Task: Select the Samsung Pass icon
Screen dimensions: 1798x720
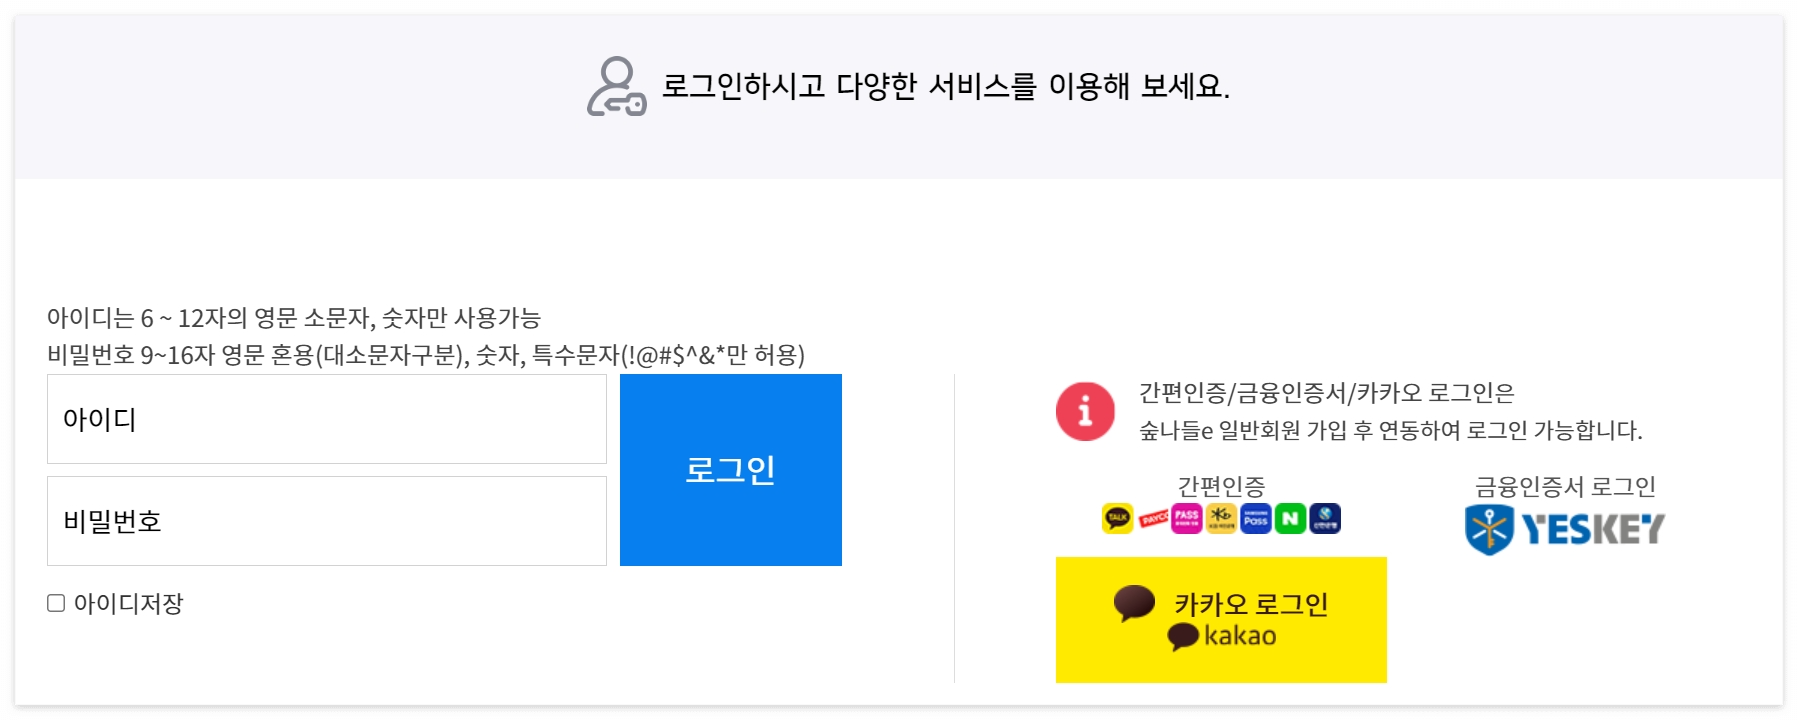Action: coord(1255,518)
